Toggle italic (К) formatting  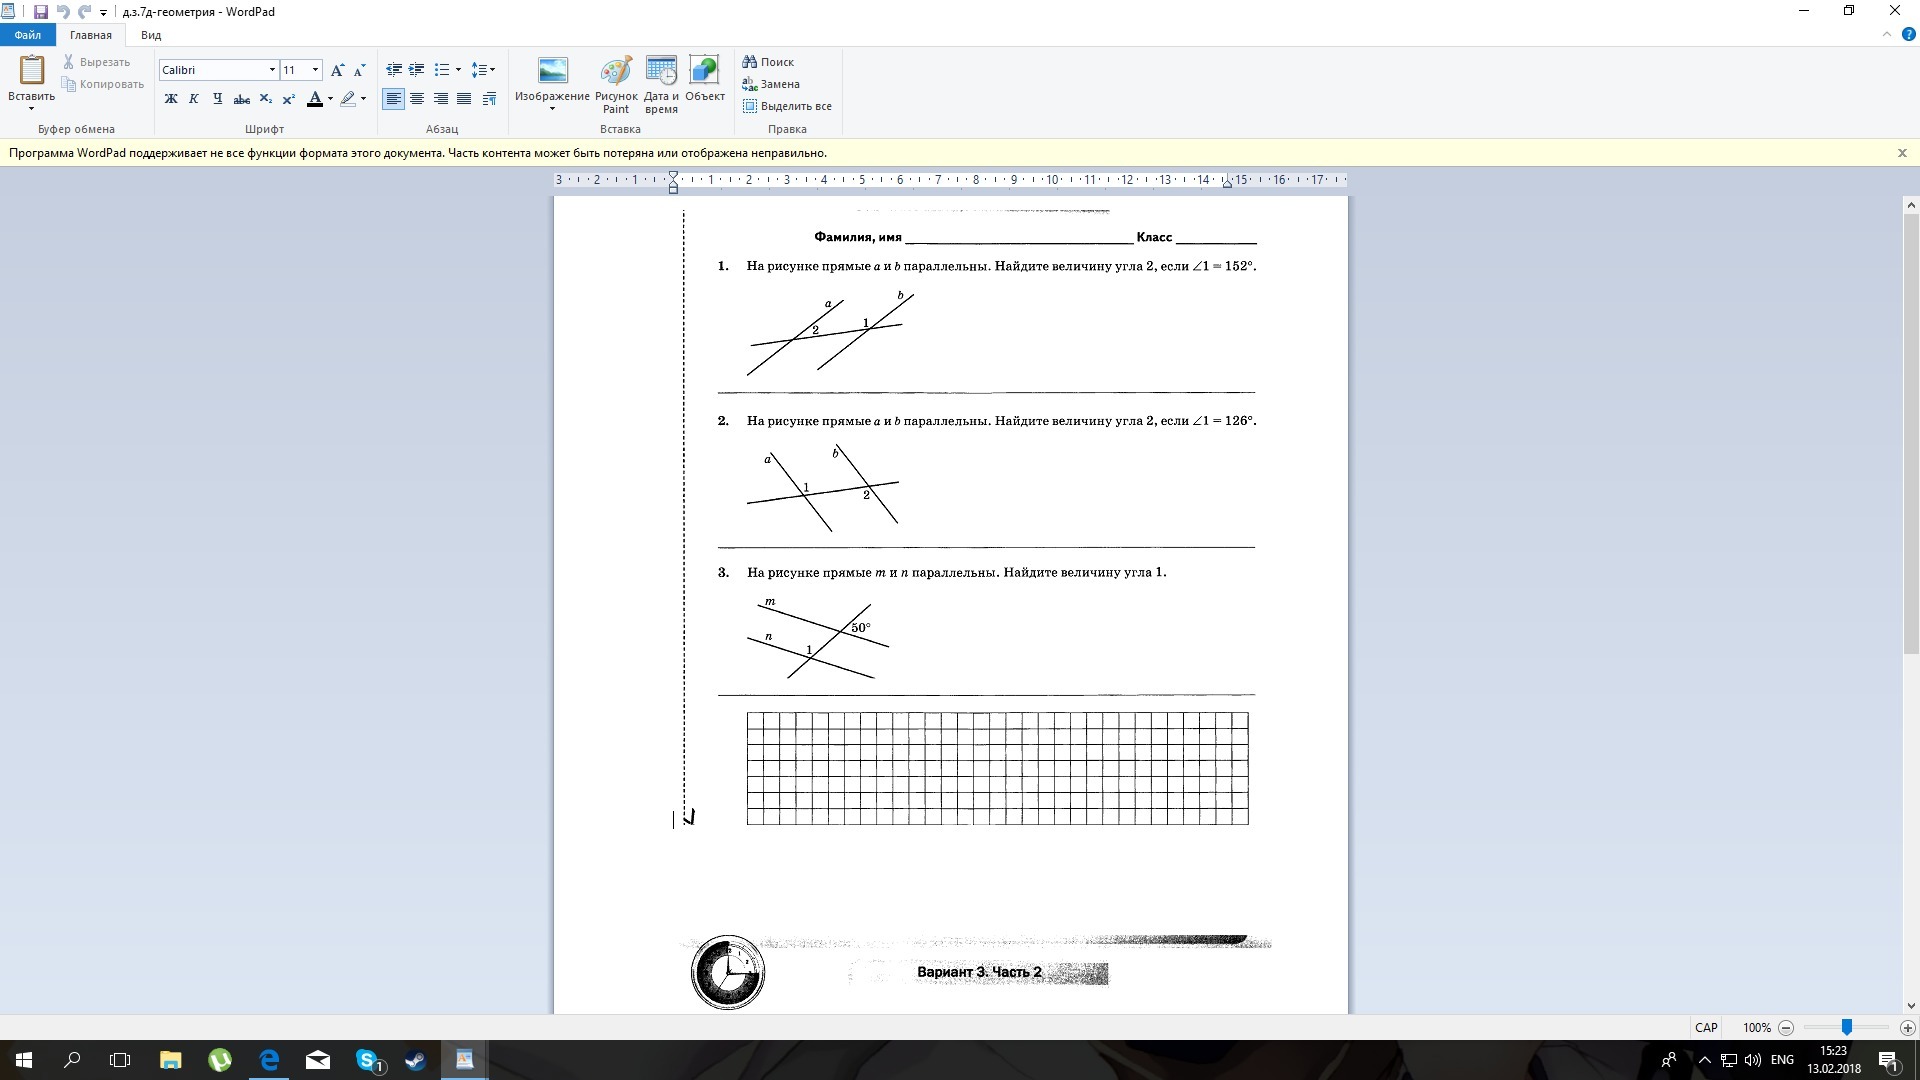point(194,99)
